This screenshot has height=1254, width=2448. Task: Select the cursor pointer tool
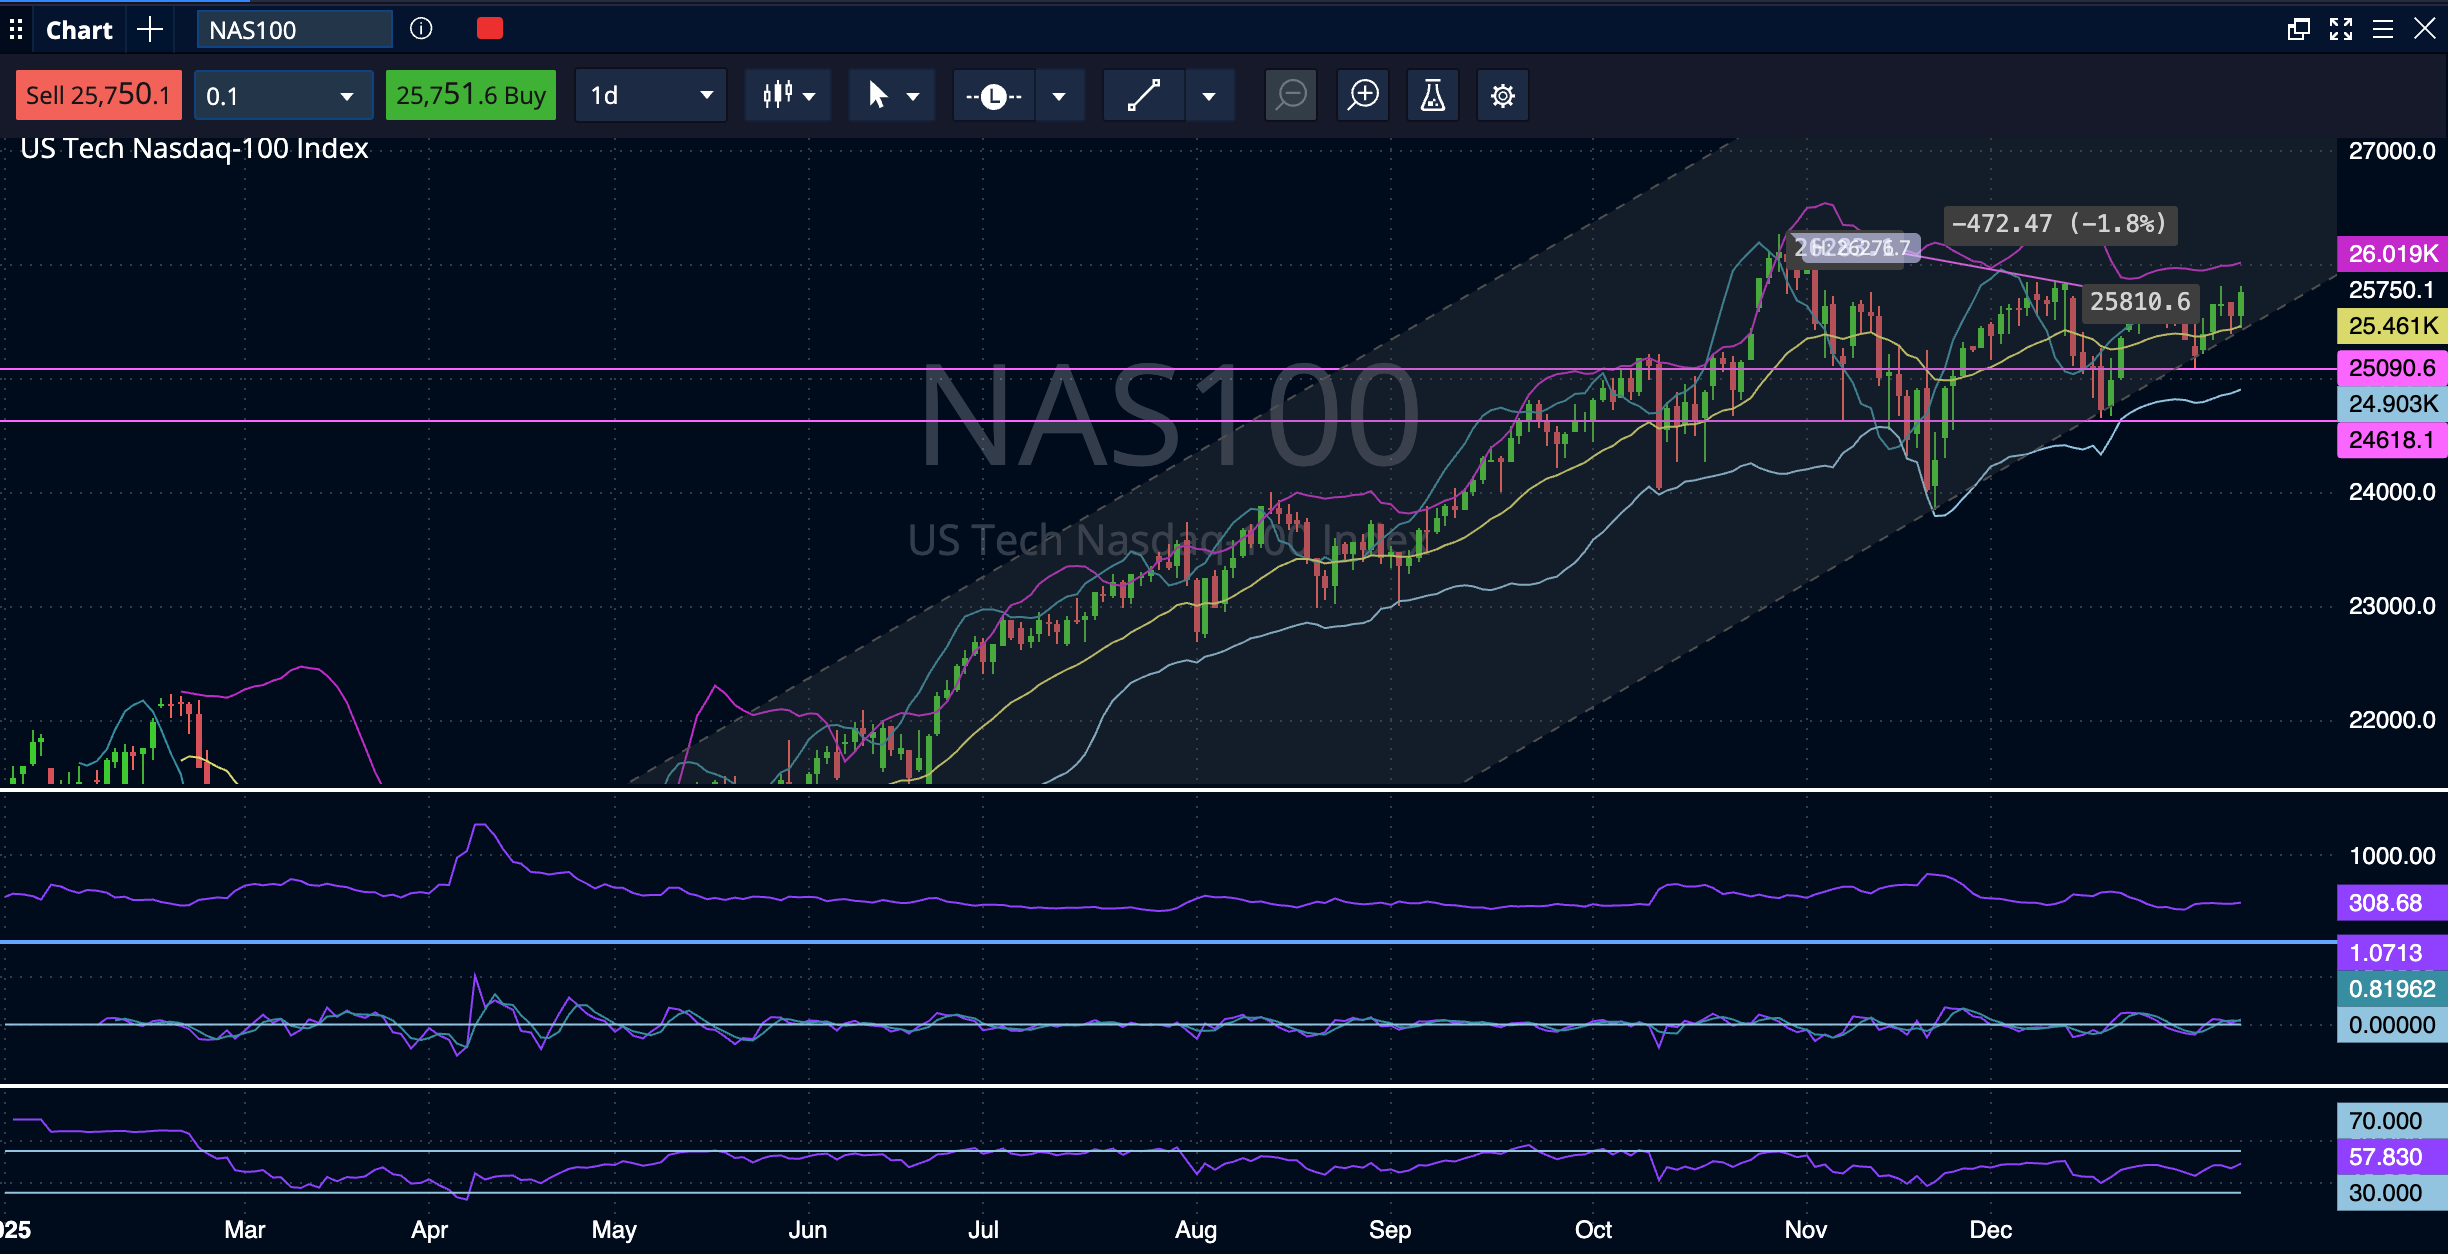click(x=878, y=95)
